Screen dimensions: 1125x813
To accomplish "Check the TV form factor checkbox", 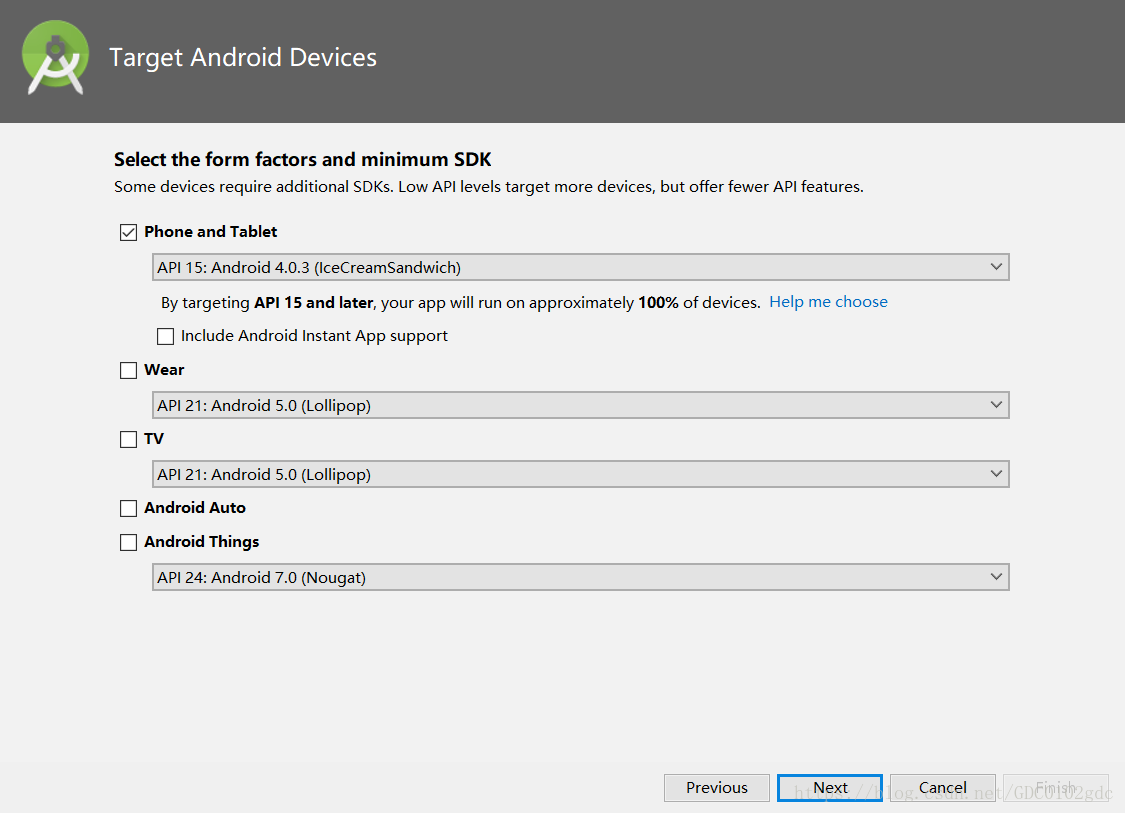I will tap(128, 439).
